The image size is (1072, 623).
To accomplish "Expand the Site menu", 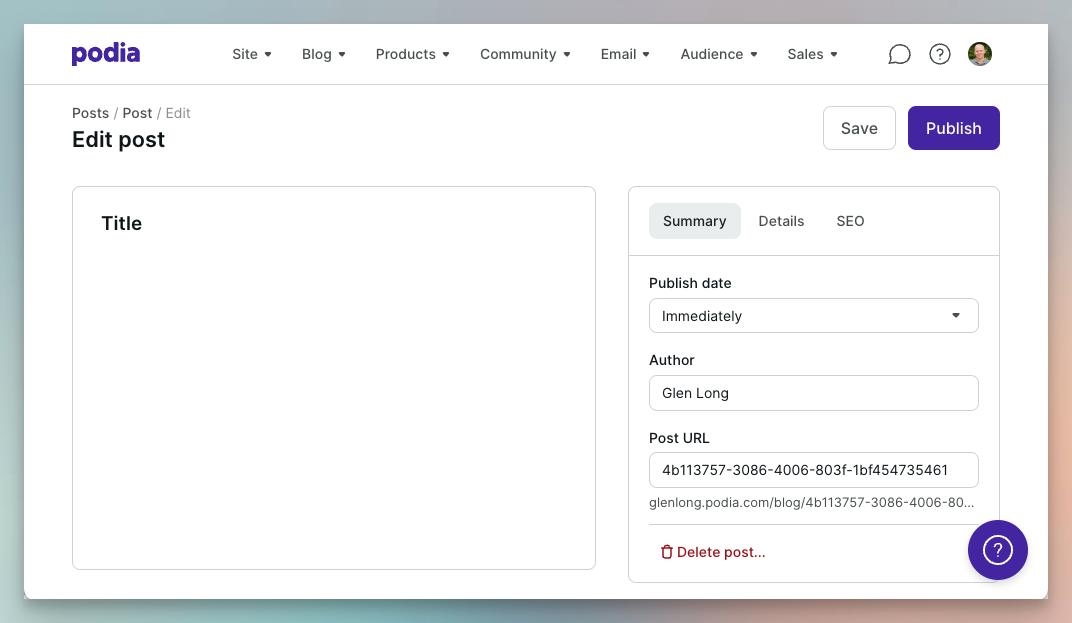I will click(252, 54).
